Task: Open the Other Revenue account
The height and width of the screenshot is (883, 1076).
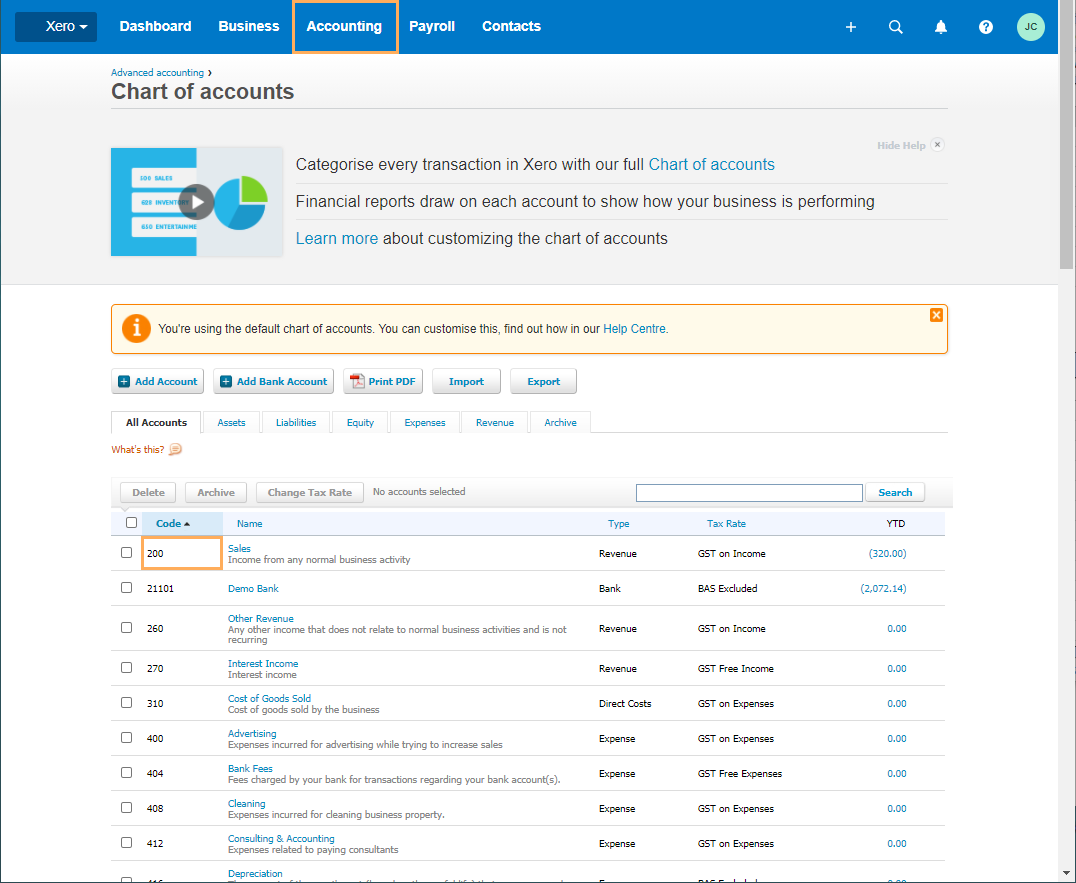Action: (x=261, y=618)
